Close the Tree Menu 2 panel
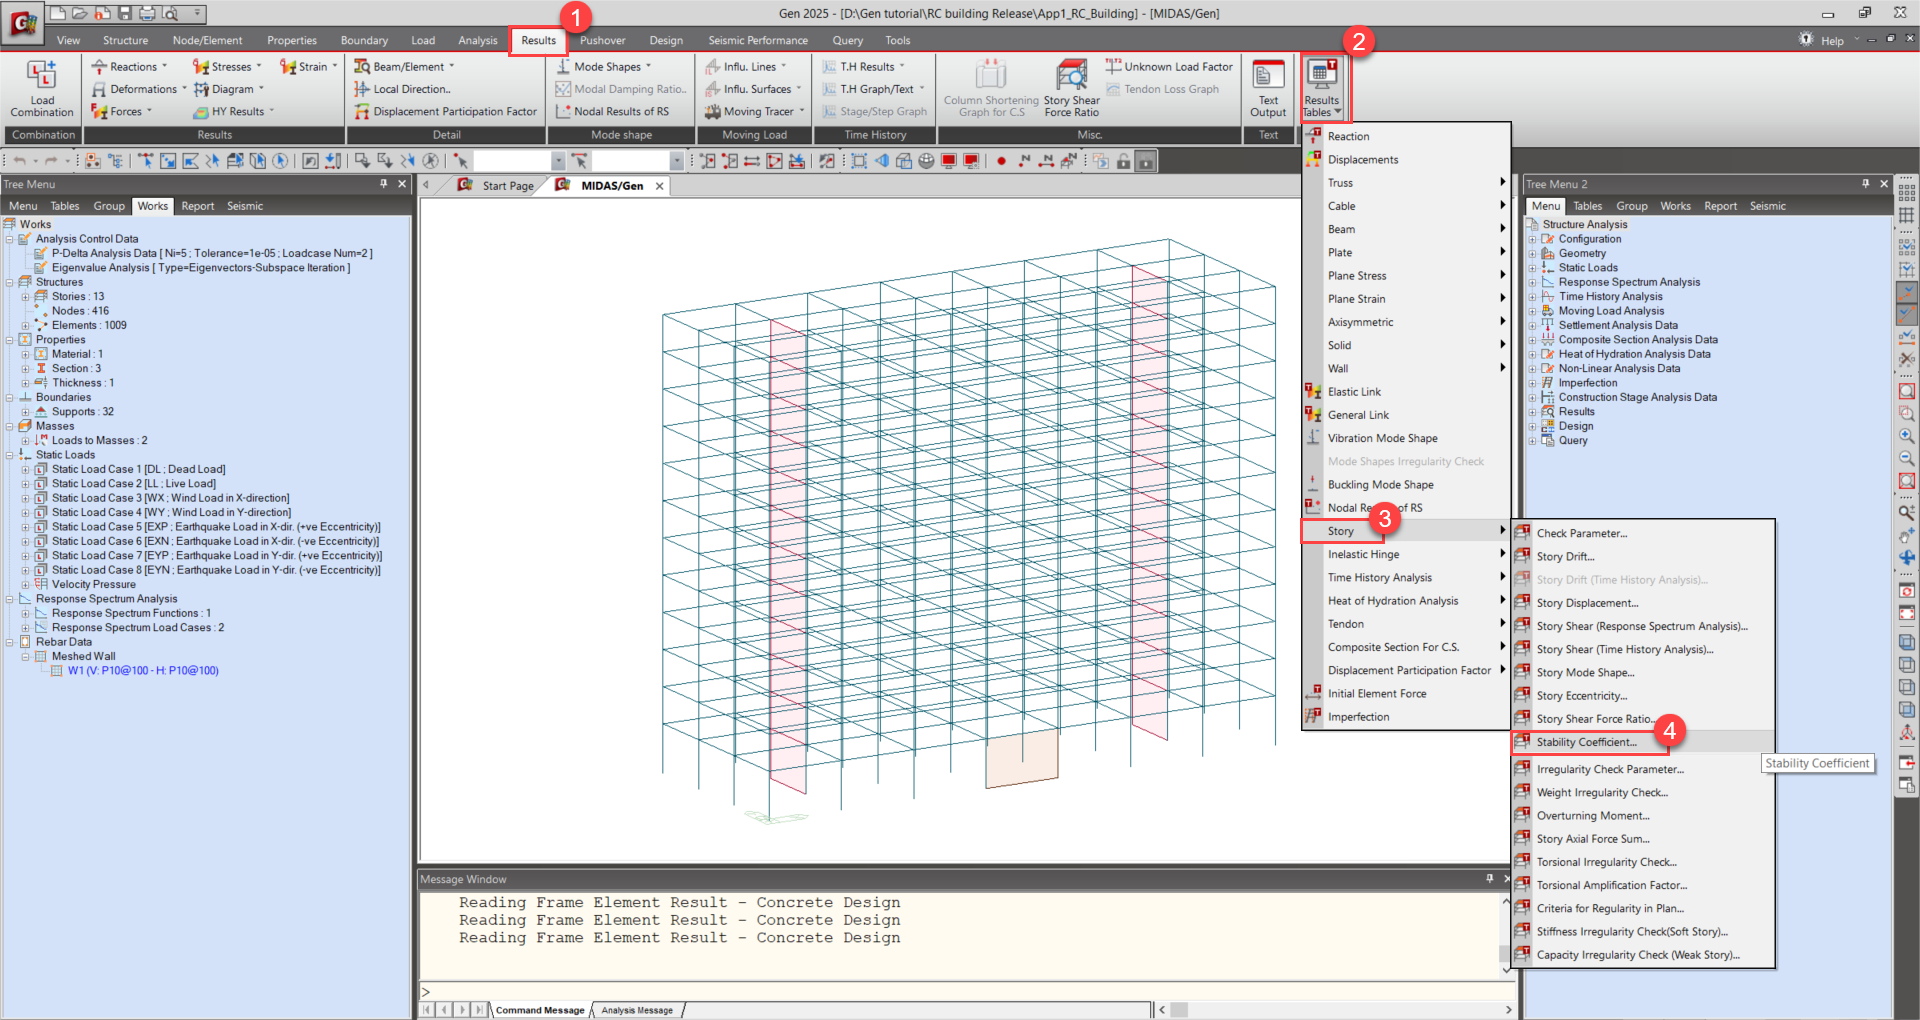 tap(1884, 184)
